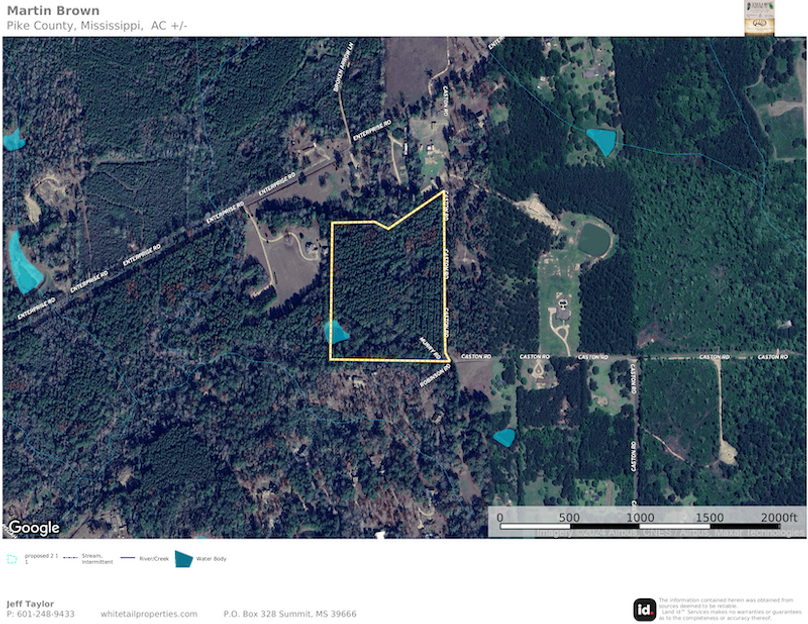Click the River/Creek solid line legend symbol
The image size is (808, 624).
click(x=128, y=558)
